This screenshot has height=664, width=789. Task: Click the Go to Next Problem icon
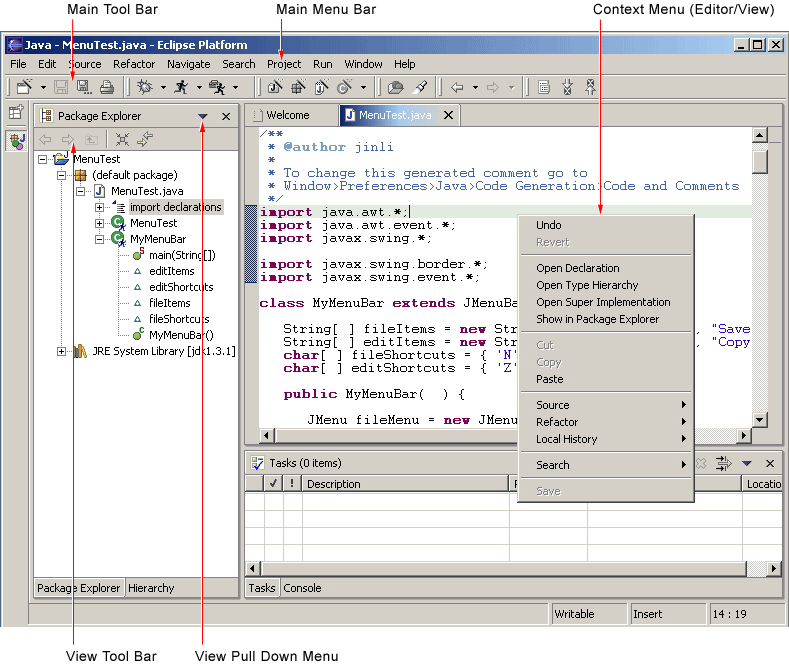coord(567,87)
